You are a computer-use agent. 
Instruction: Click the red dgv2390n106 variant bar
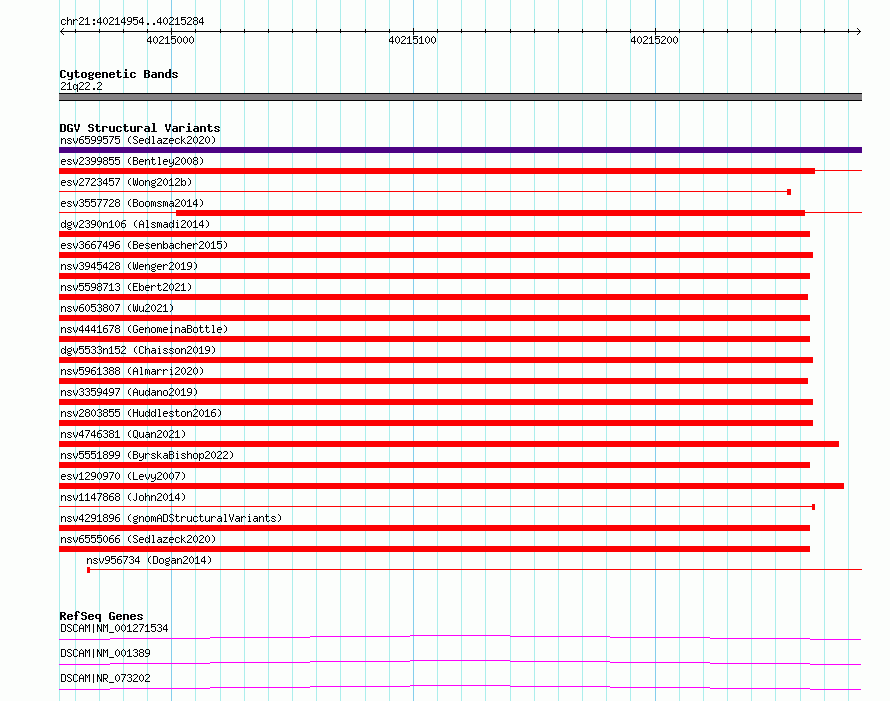[434, 234]
